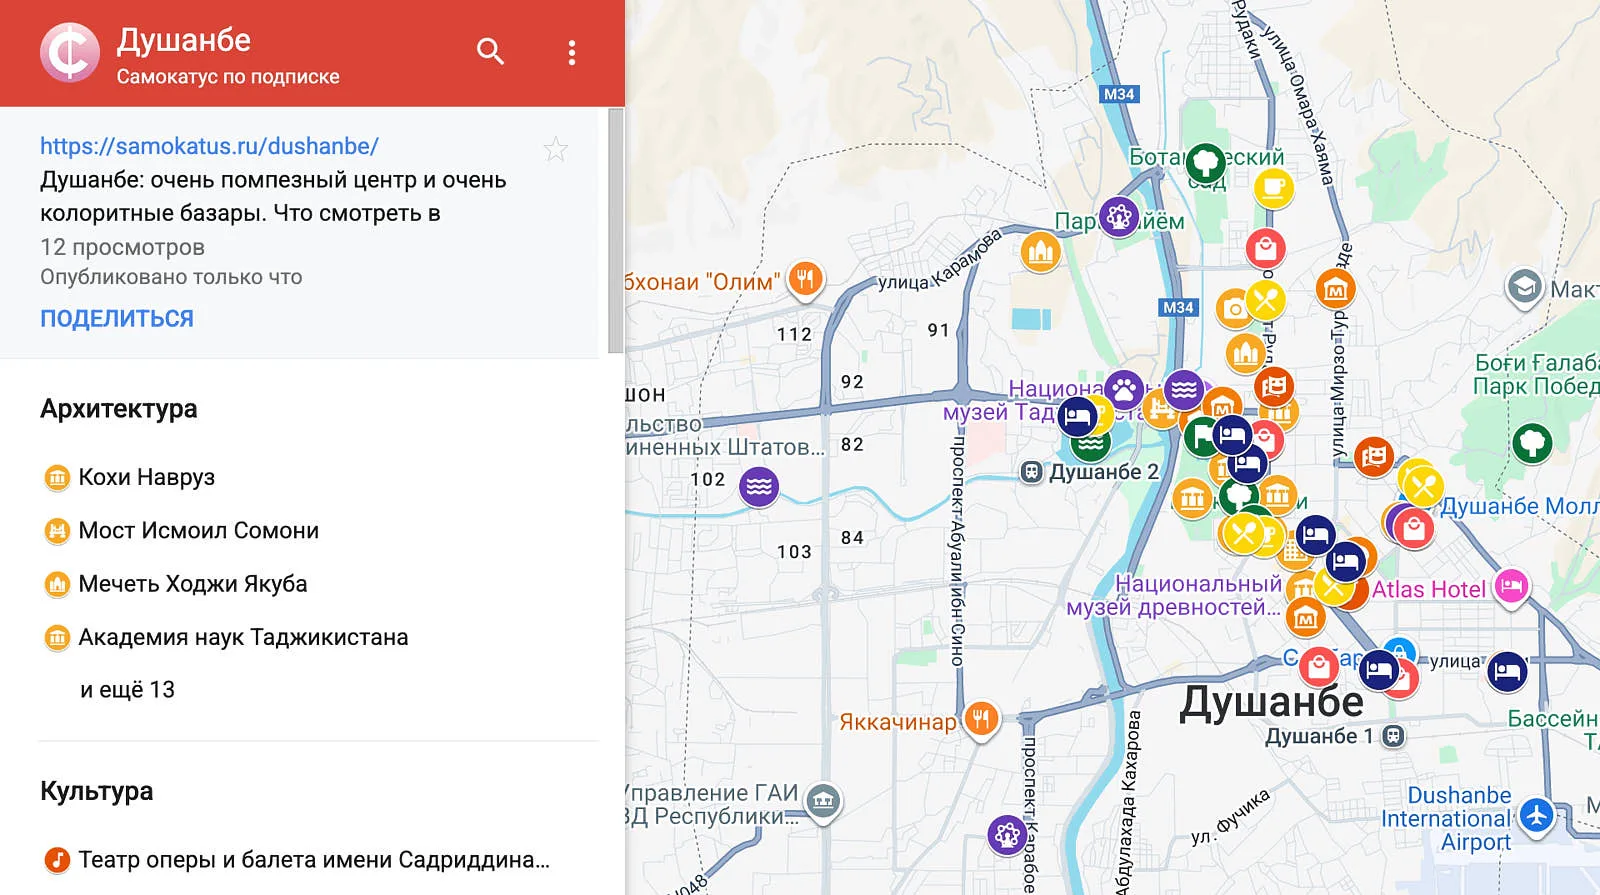Click the ПОДЕЛИТЬСЯ share button
This screenshot has height=895, width=1600.
click(117, 318)
